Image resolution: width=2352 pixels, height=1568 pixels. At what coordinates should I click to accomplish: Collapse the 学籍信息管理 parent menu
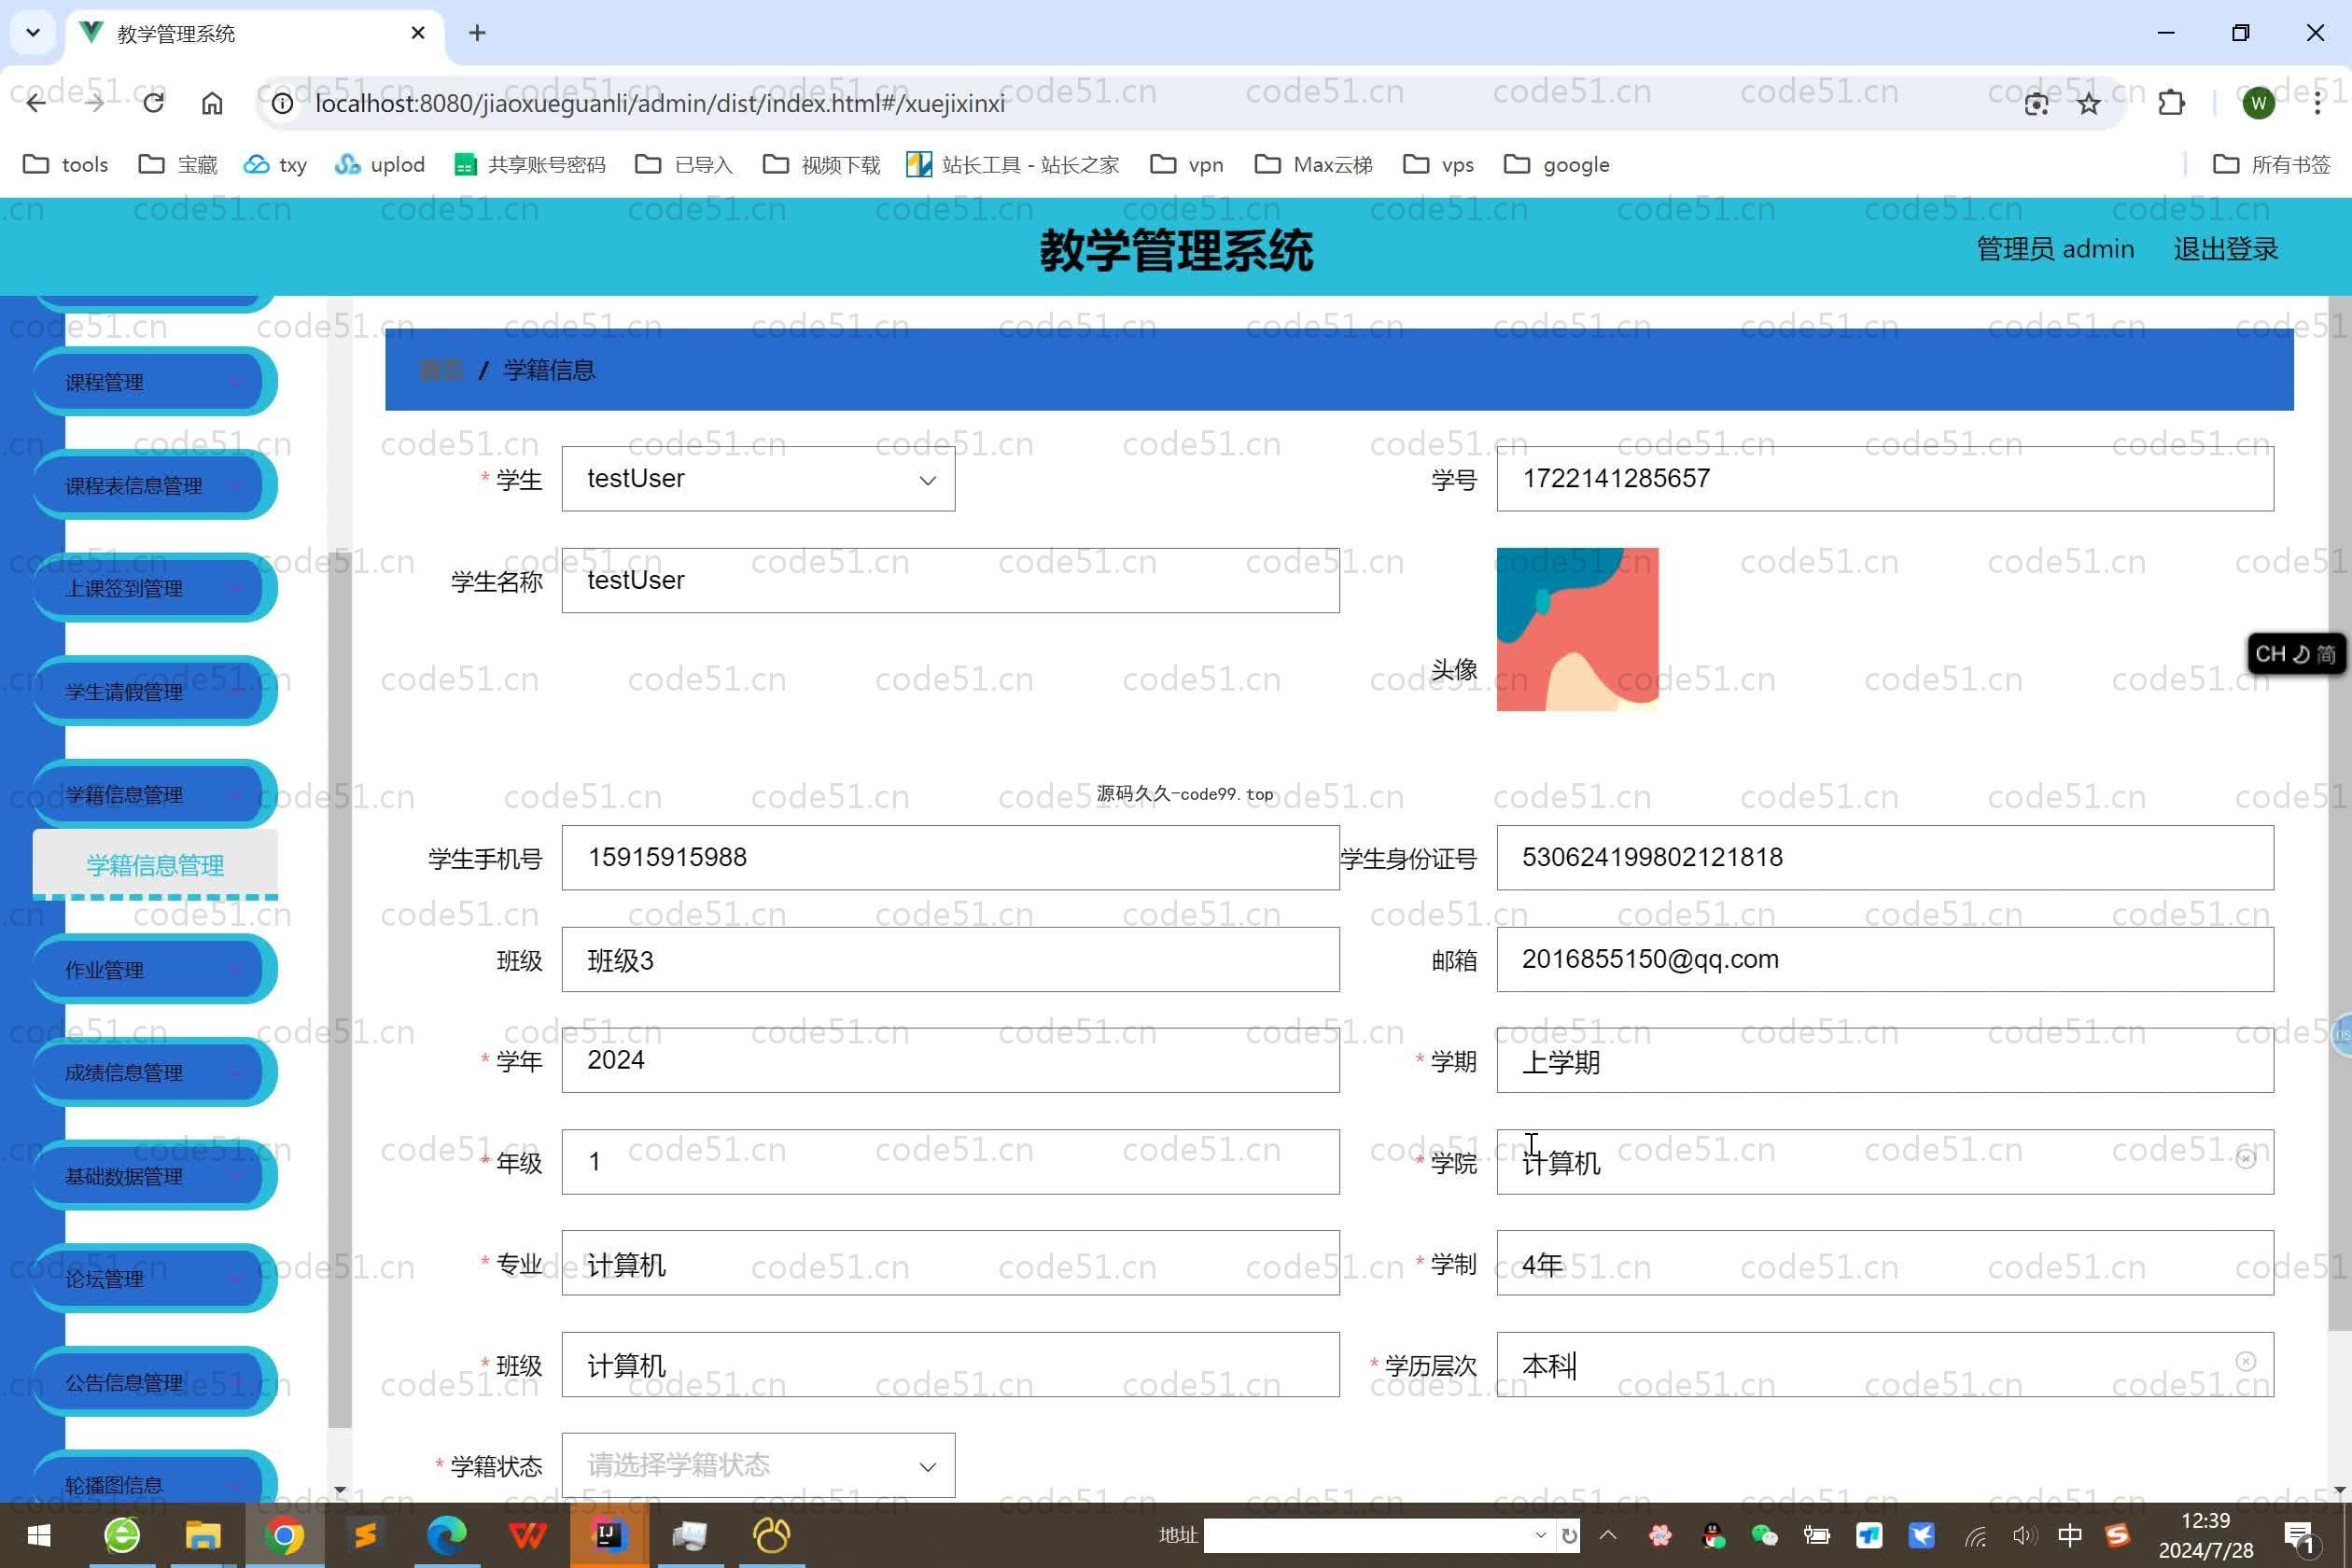pos(153,794)
